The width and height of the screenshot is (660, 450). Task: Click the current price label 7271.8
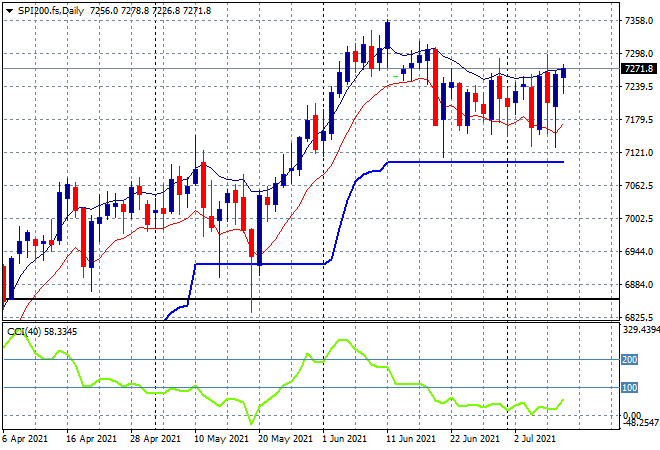(x=639, y=69)
